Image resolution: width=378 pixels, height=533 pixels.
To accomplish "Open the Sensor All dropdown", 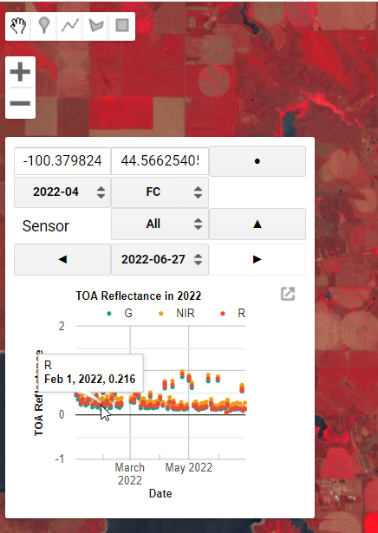I will [x=160, y=224].
